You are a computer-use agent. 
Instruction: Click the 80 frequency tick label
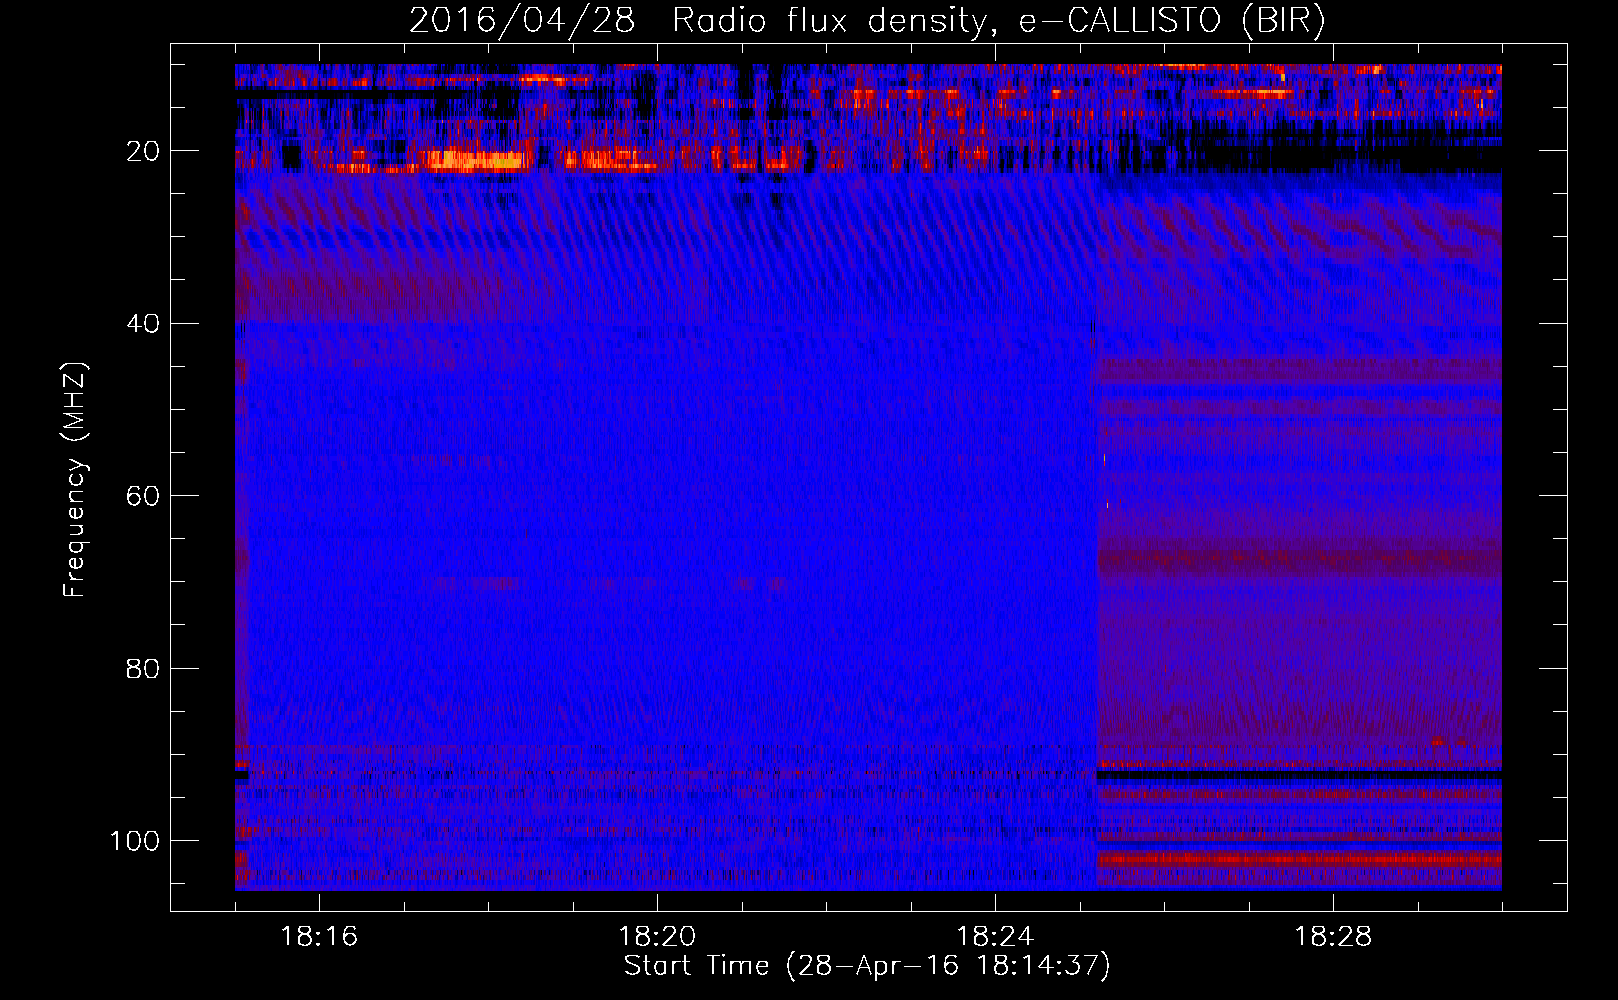[143, 668]
